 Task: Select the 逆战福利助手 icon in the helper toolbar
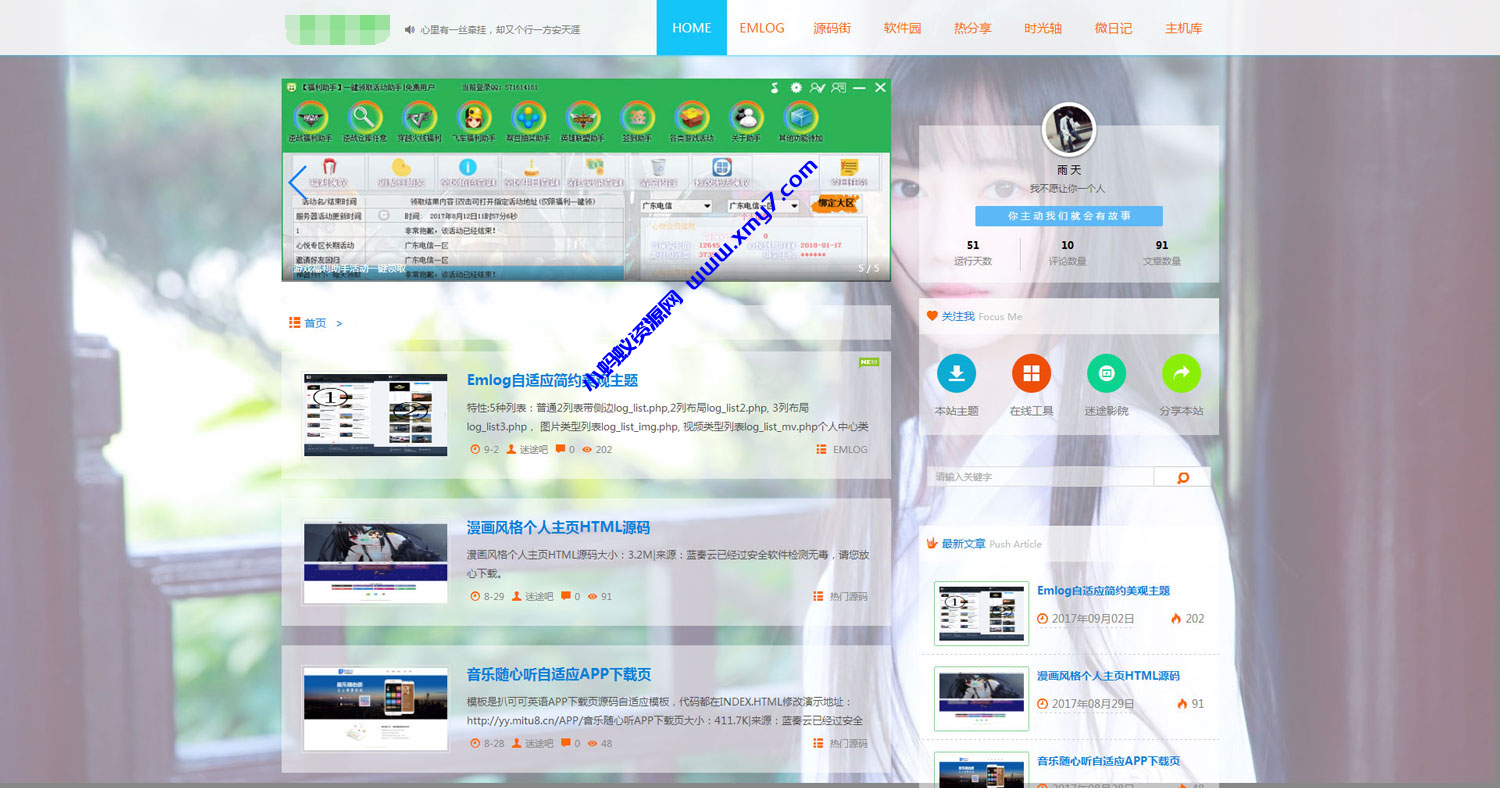coord(312,115)
